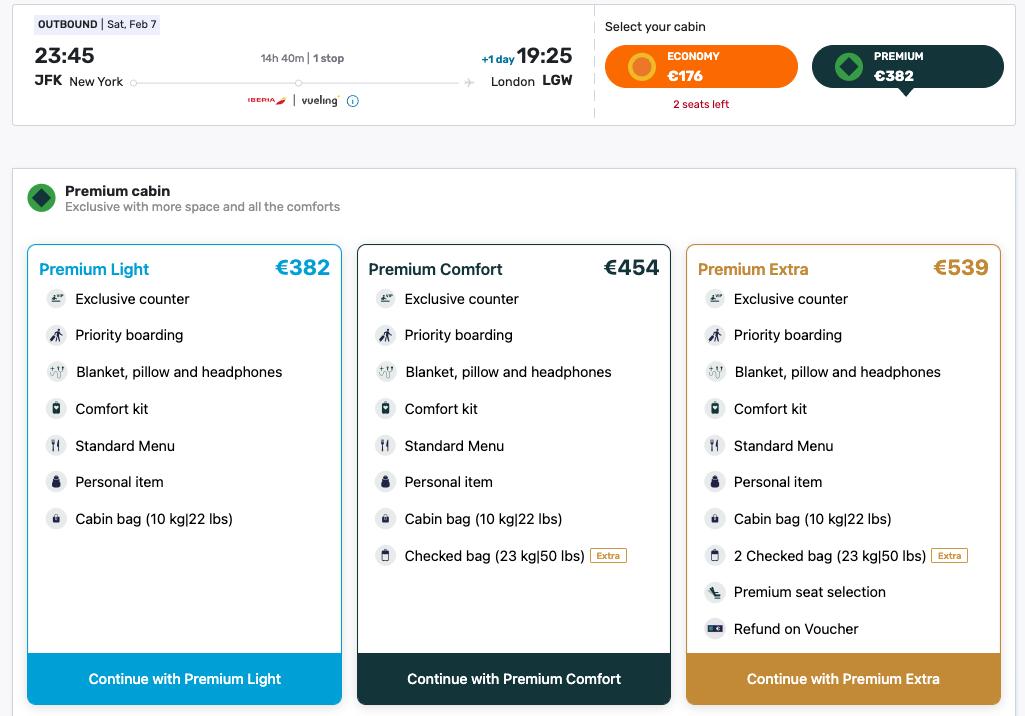
Task: Continue with Premium Extra
Action: [x=842, y=678]
